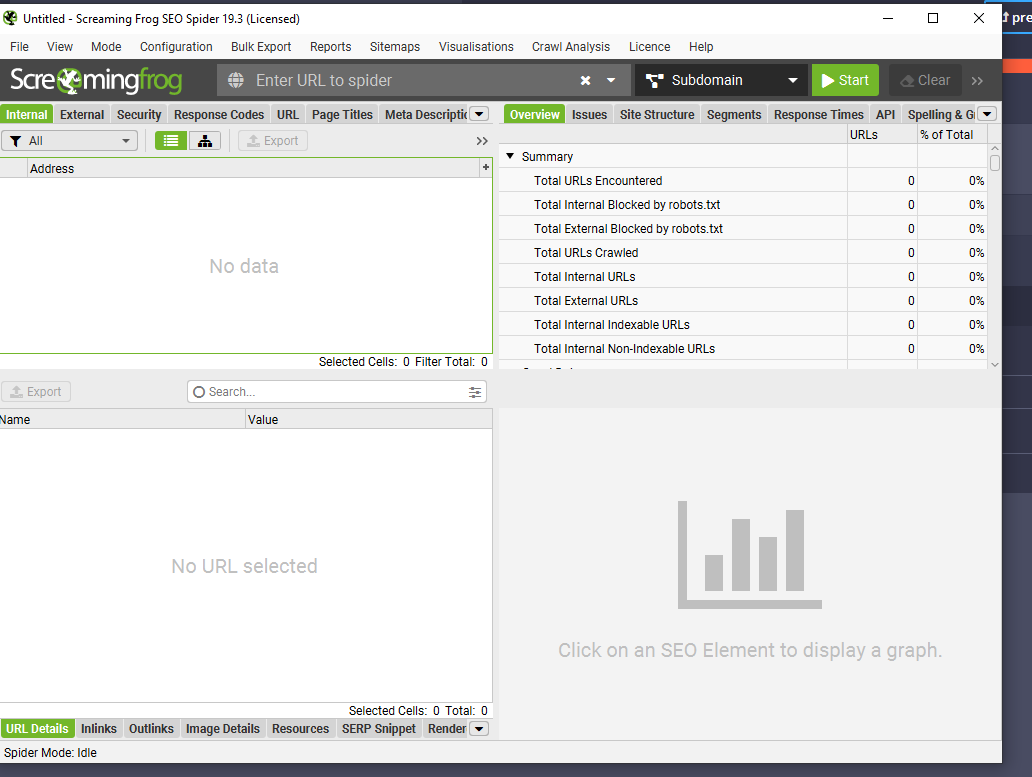Open the Site Structure tab
This screenshot has height=777, width=1032.
point(657,114)
